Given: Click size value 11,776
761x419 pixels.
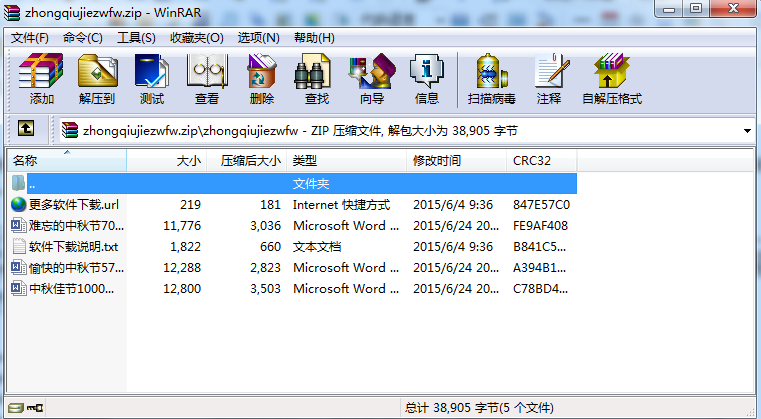Looking at the screenshot, I should tap(182, 225).
